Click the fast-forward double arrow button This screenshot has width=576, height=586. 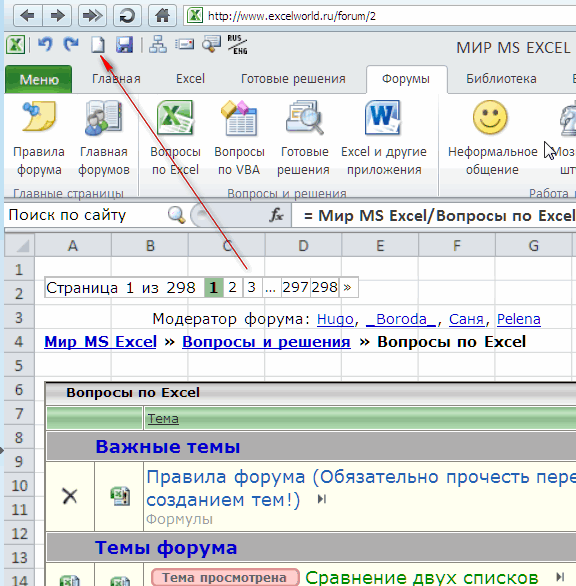tap(92, 16)
